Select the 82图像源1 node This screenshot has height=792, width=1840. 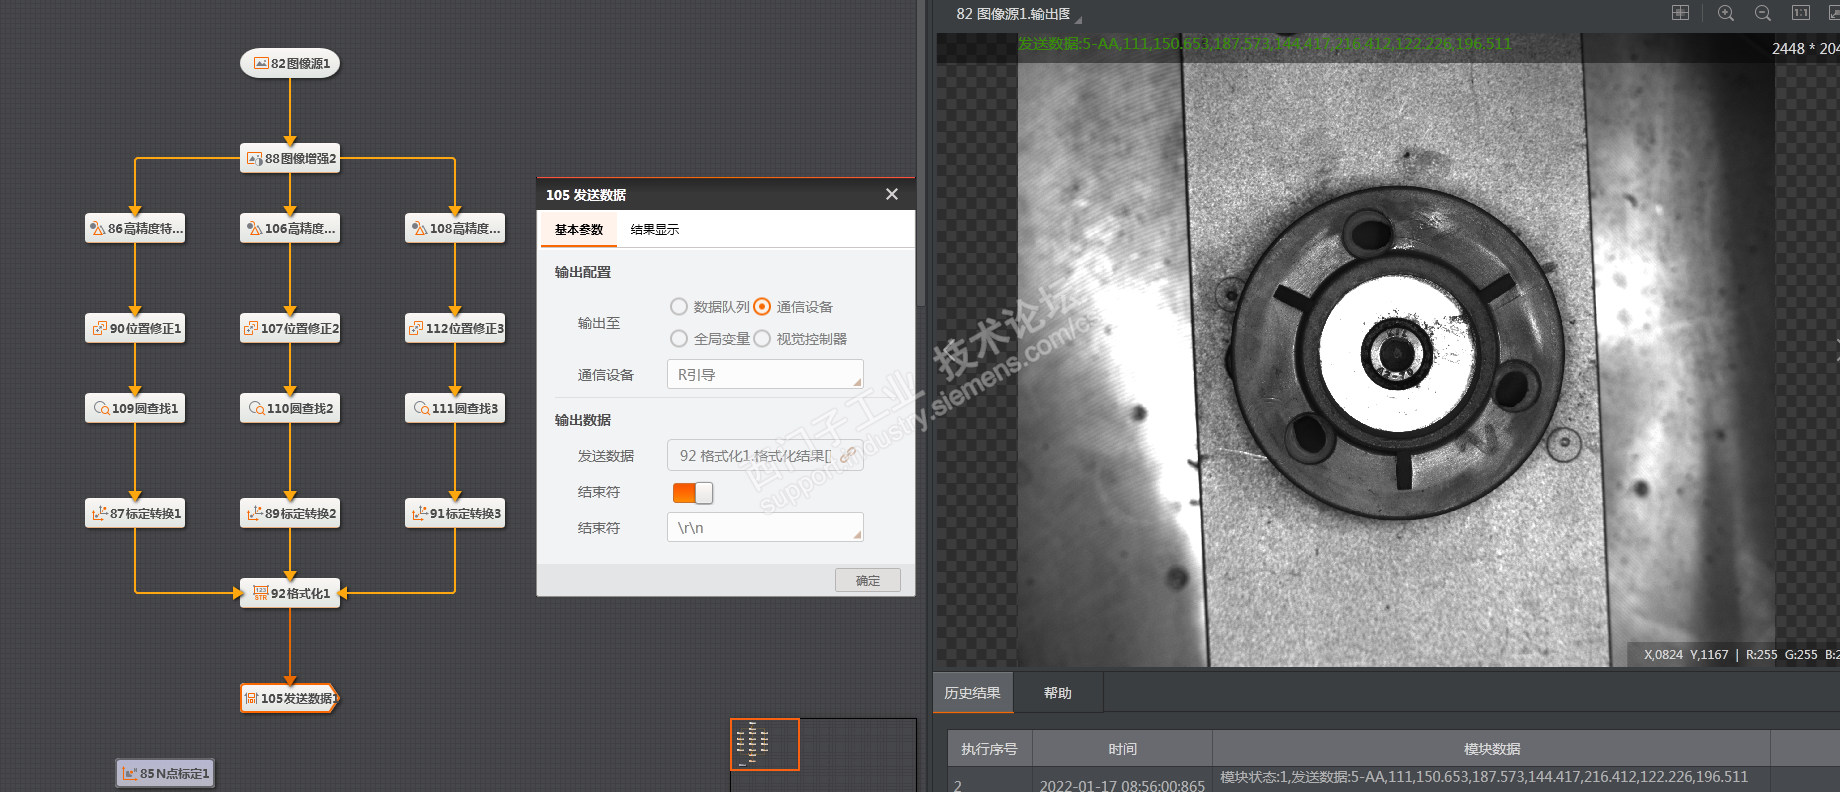point(290,63)
